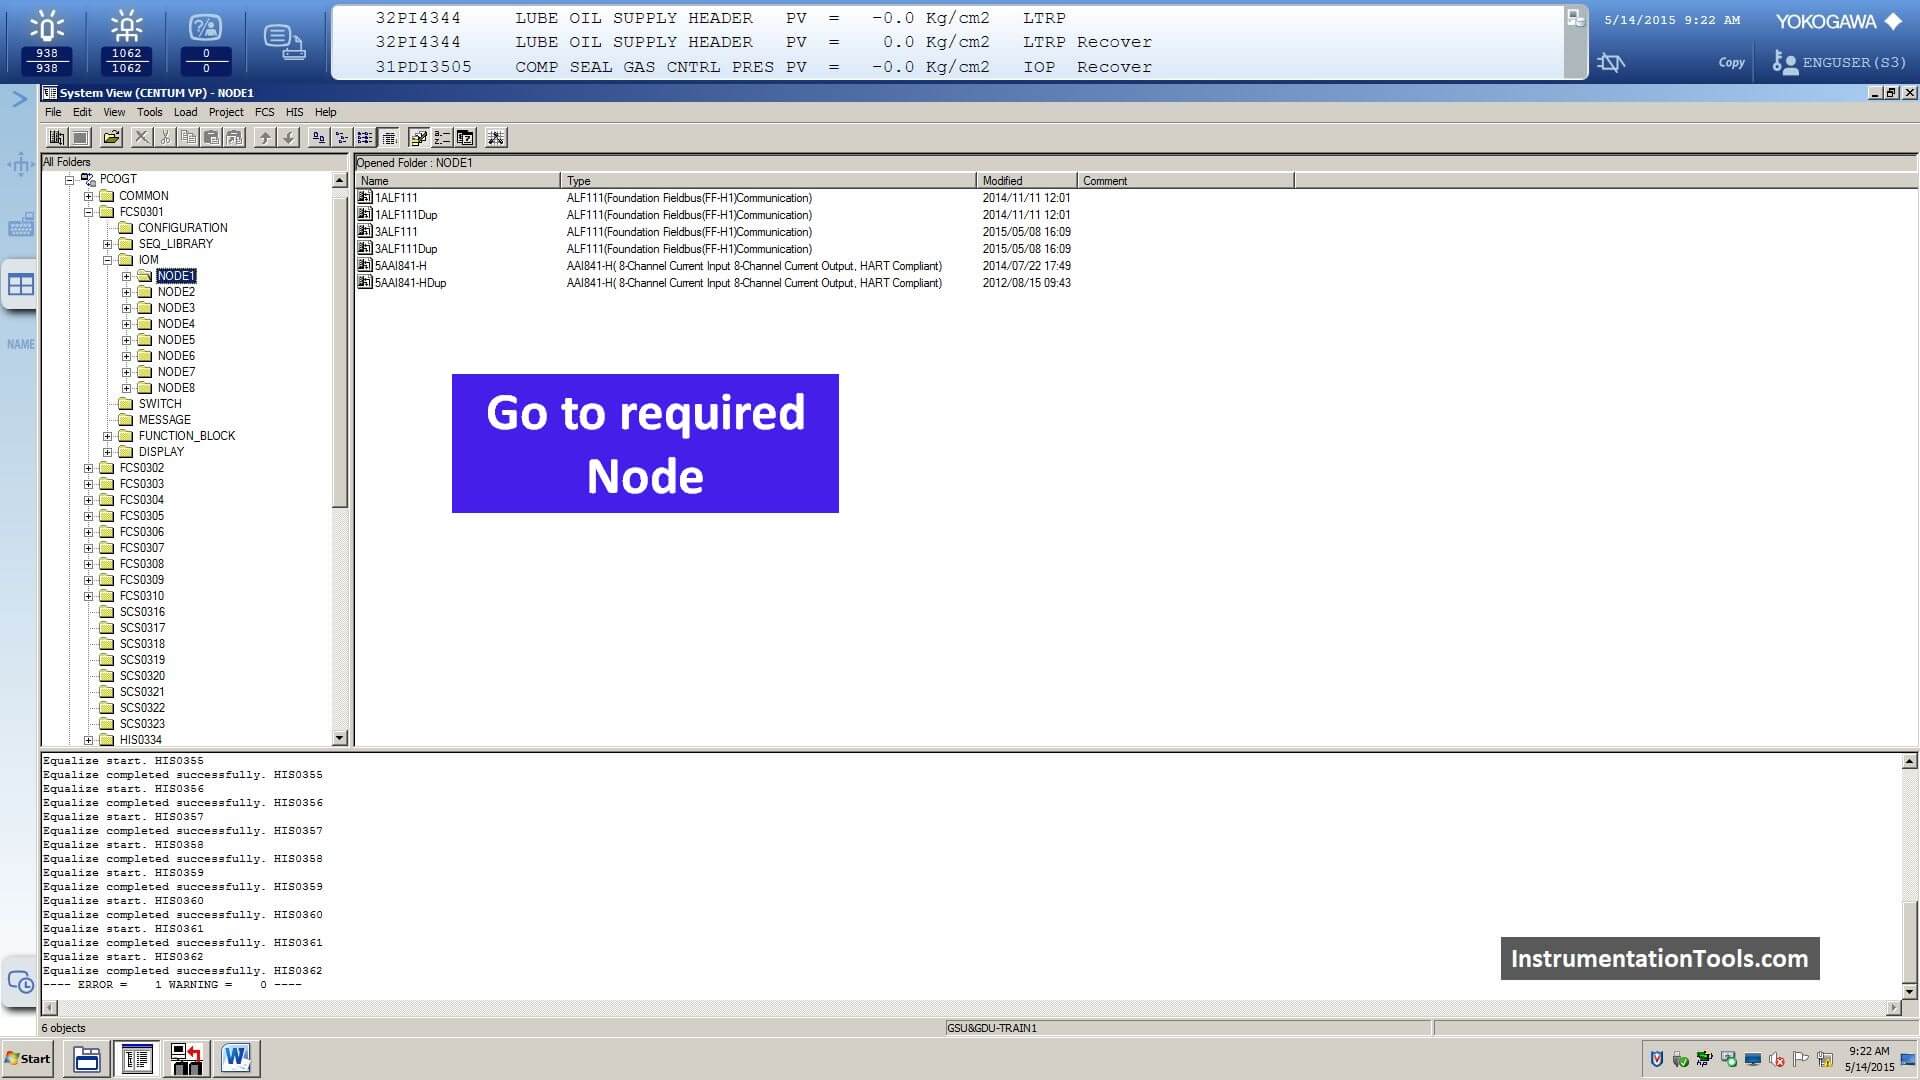Select the DISPLAY folder in tree
The image size is (1920, 1080).
(x=160, y=451)
